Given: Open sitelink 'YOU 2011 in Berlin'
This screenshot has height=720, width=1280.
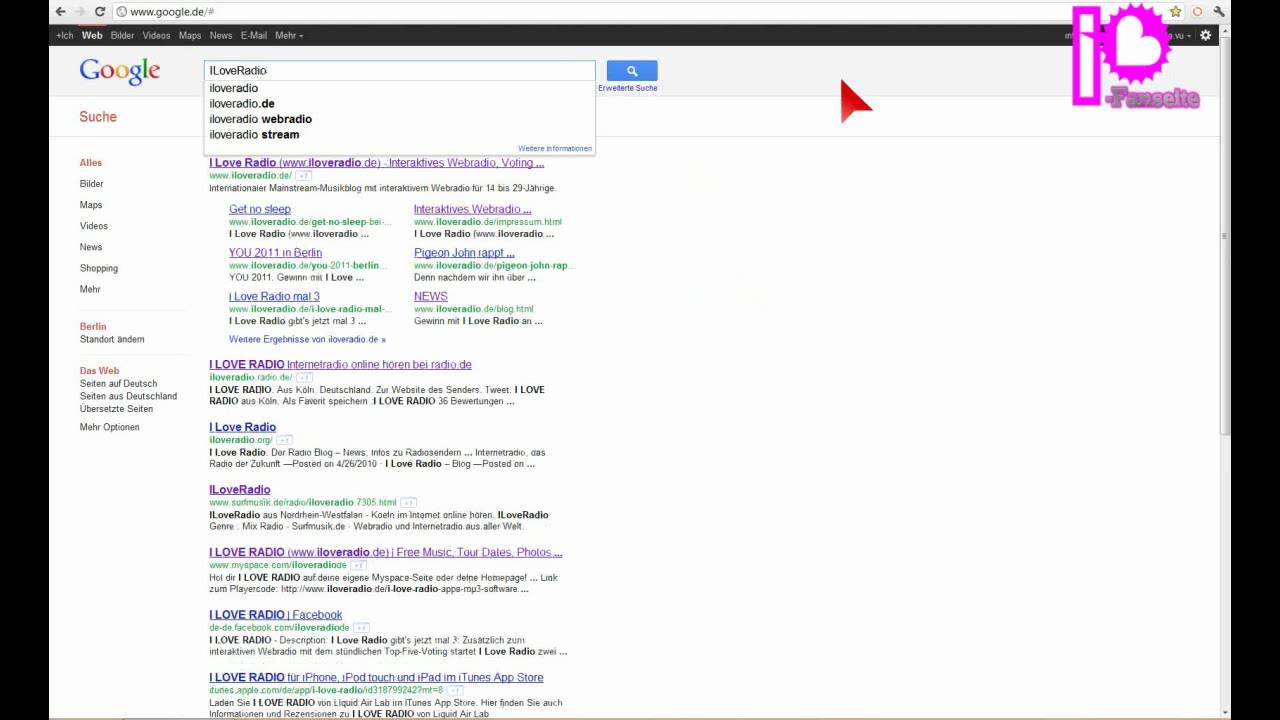Looking at the screenshot, I should (275, 253).
